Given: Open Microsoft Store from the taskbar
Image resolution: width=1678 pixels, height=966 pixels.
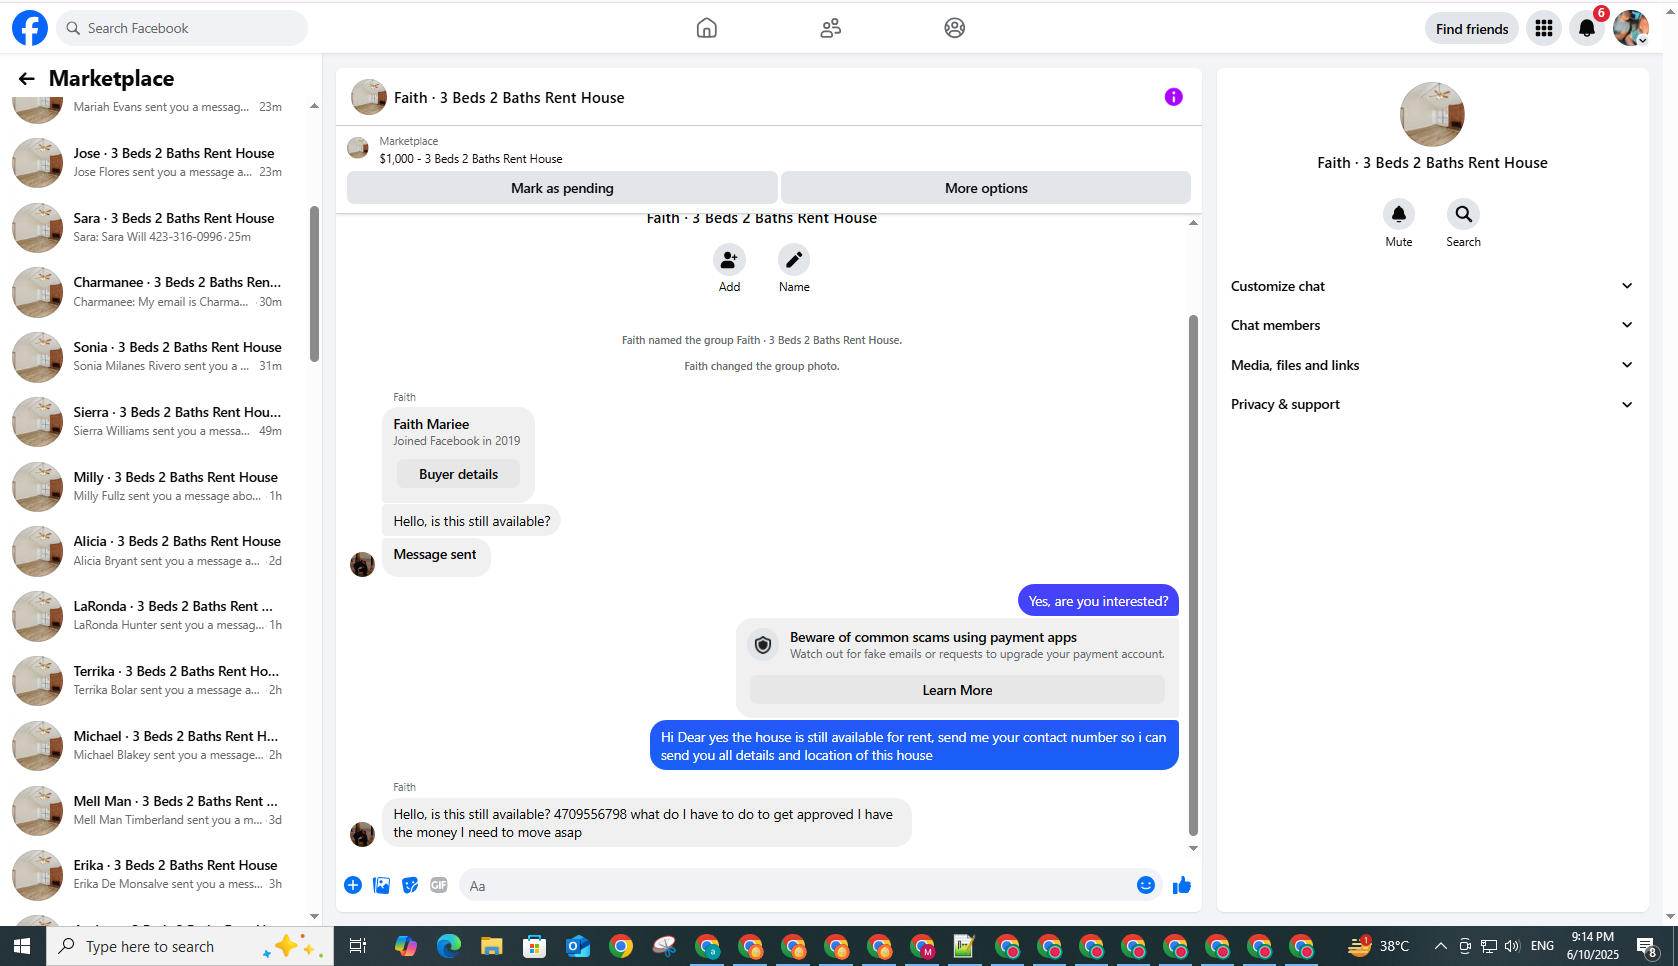Looking at the screenshot, I should (x=535, y=946).
